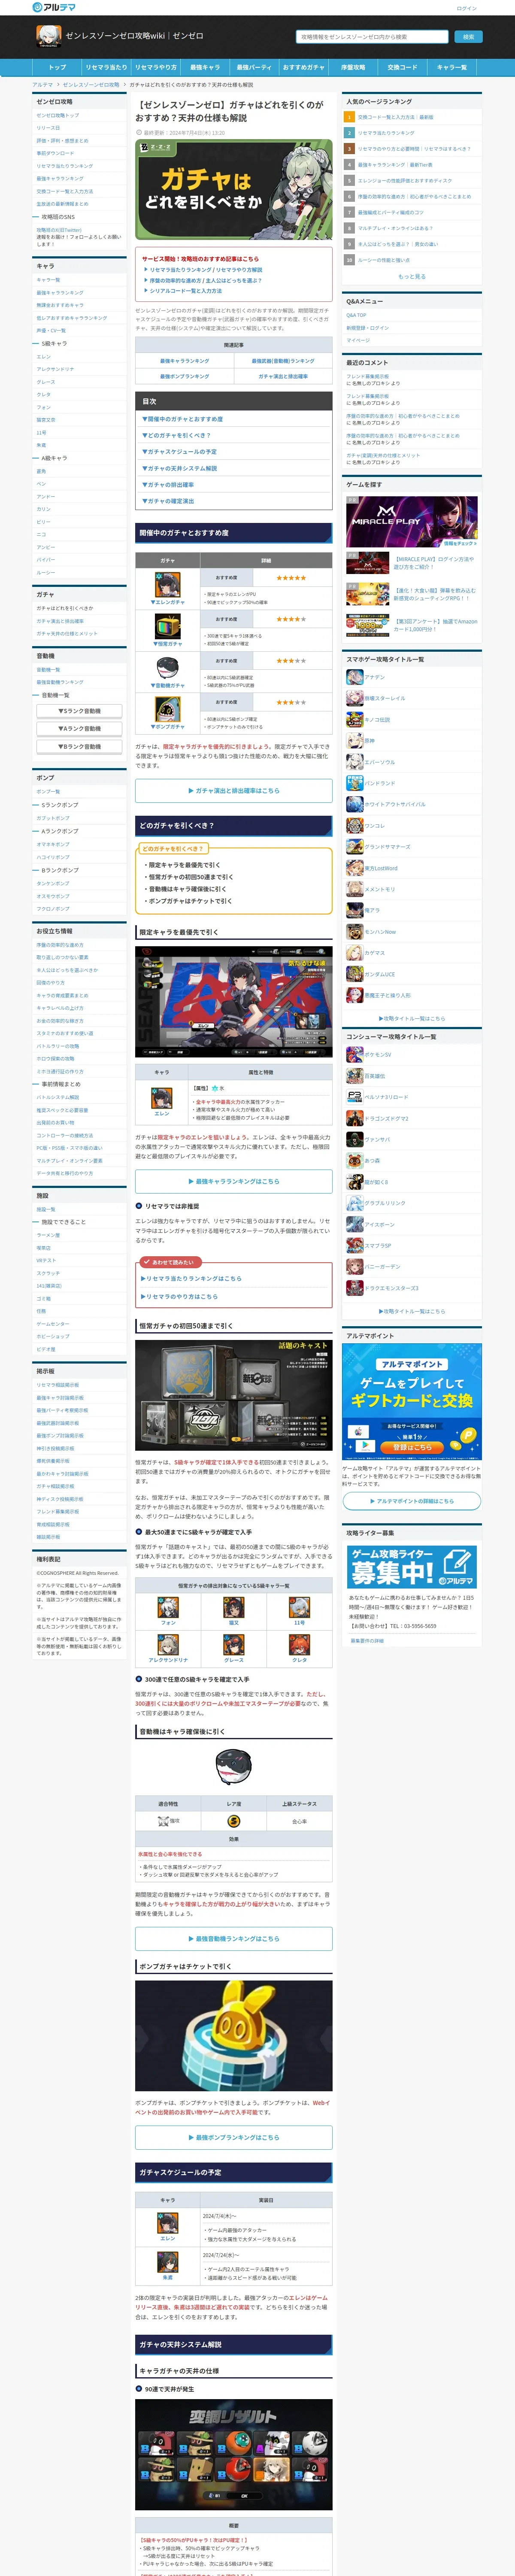Open the 崩壊スターレイル game icon

pos(354,698)
